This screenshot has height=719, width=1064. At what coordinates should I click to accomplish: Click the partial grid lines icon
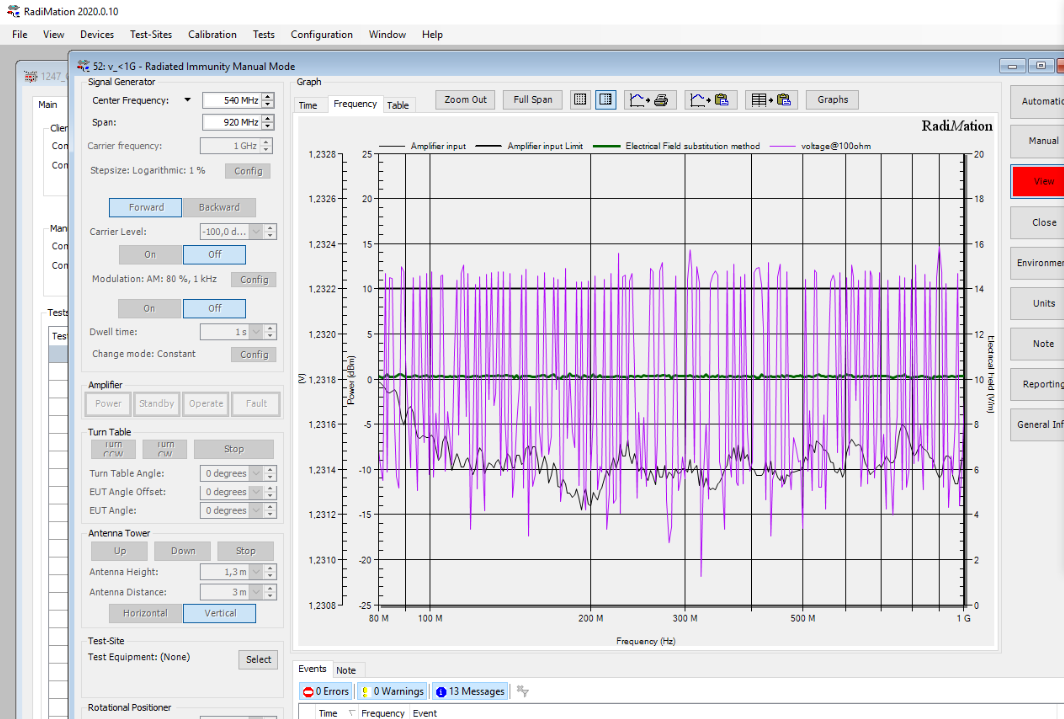click(x=605, y=100)
